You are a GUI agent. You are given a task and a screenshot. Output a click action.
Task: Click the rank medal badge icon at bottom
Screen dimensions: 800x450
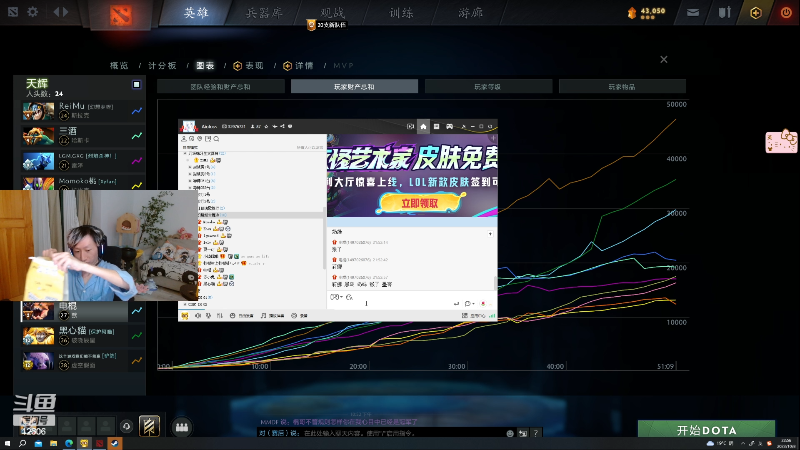(149, 426)
